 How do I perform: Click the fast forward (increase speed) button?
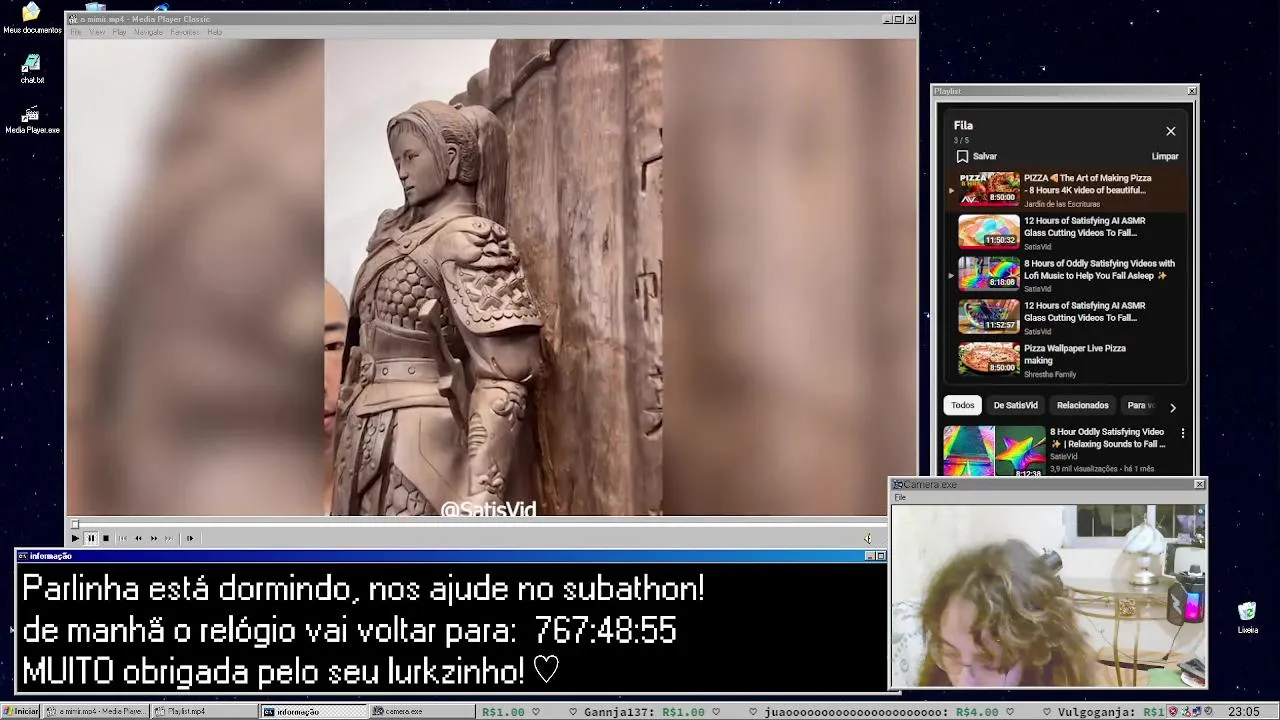click(153, 538)
